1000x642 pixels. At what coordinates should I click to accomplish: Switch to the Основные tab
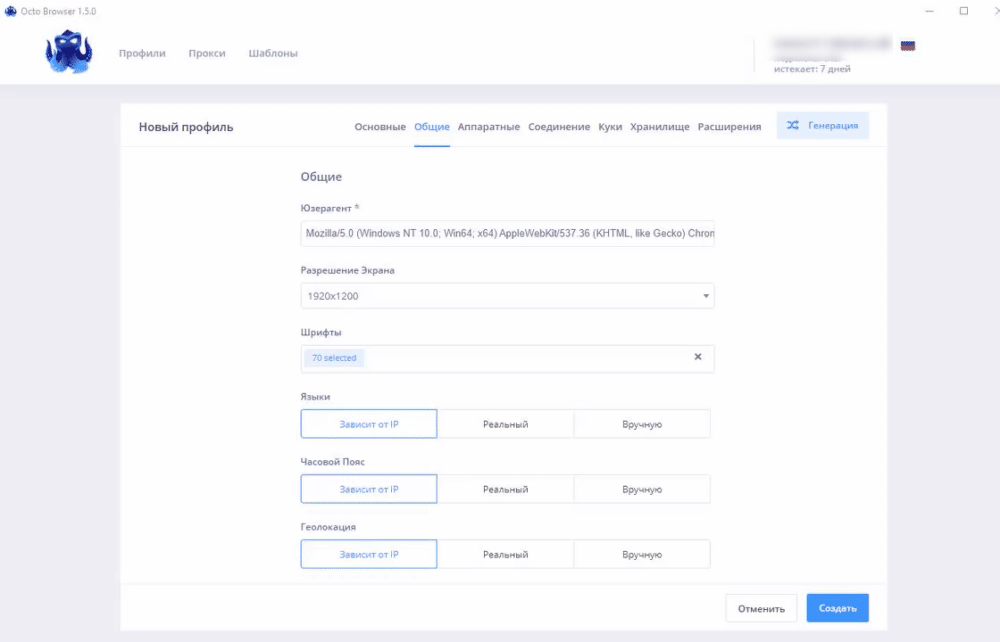(x=380, y=126)
